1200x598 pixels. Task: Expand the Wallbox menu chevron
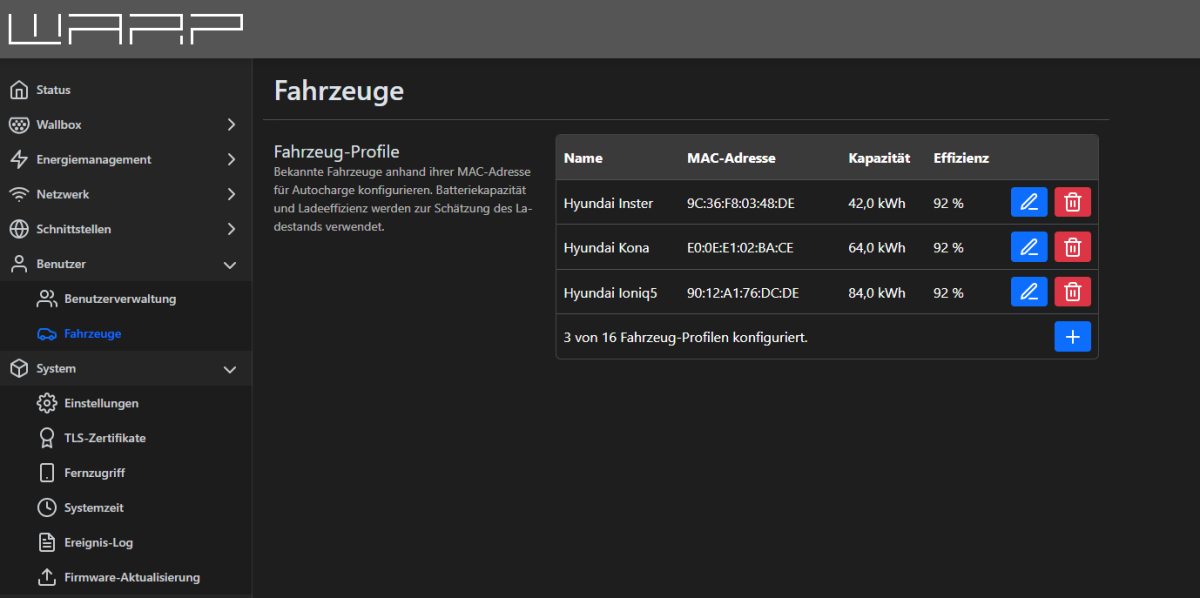pyautogui.click(x=231, y=125)
